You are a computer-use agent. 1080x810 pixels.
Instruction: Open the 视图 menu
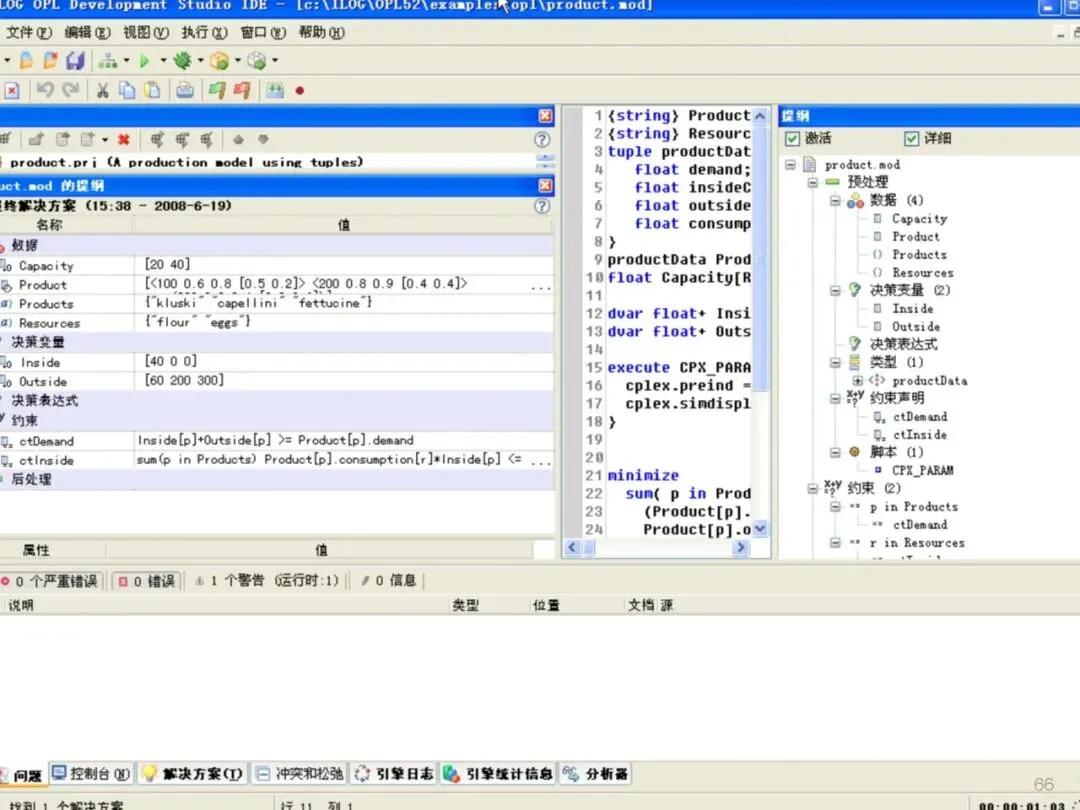145,32
